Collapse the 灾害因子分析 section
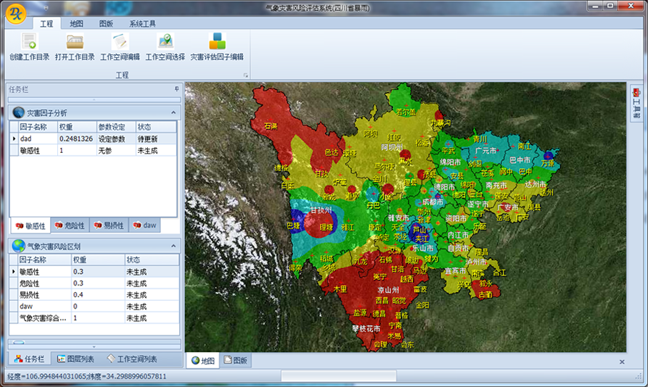Viewport: 648px width, 387px height. (173, 112)
